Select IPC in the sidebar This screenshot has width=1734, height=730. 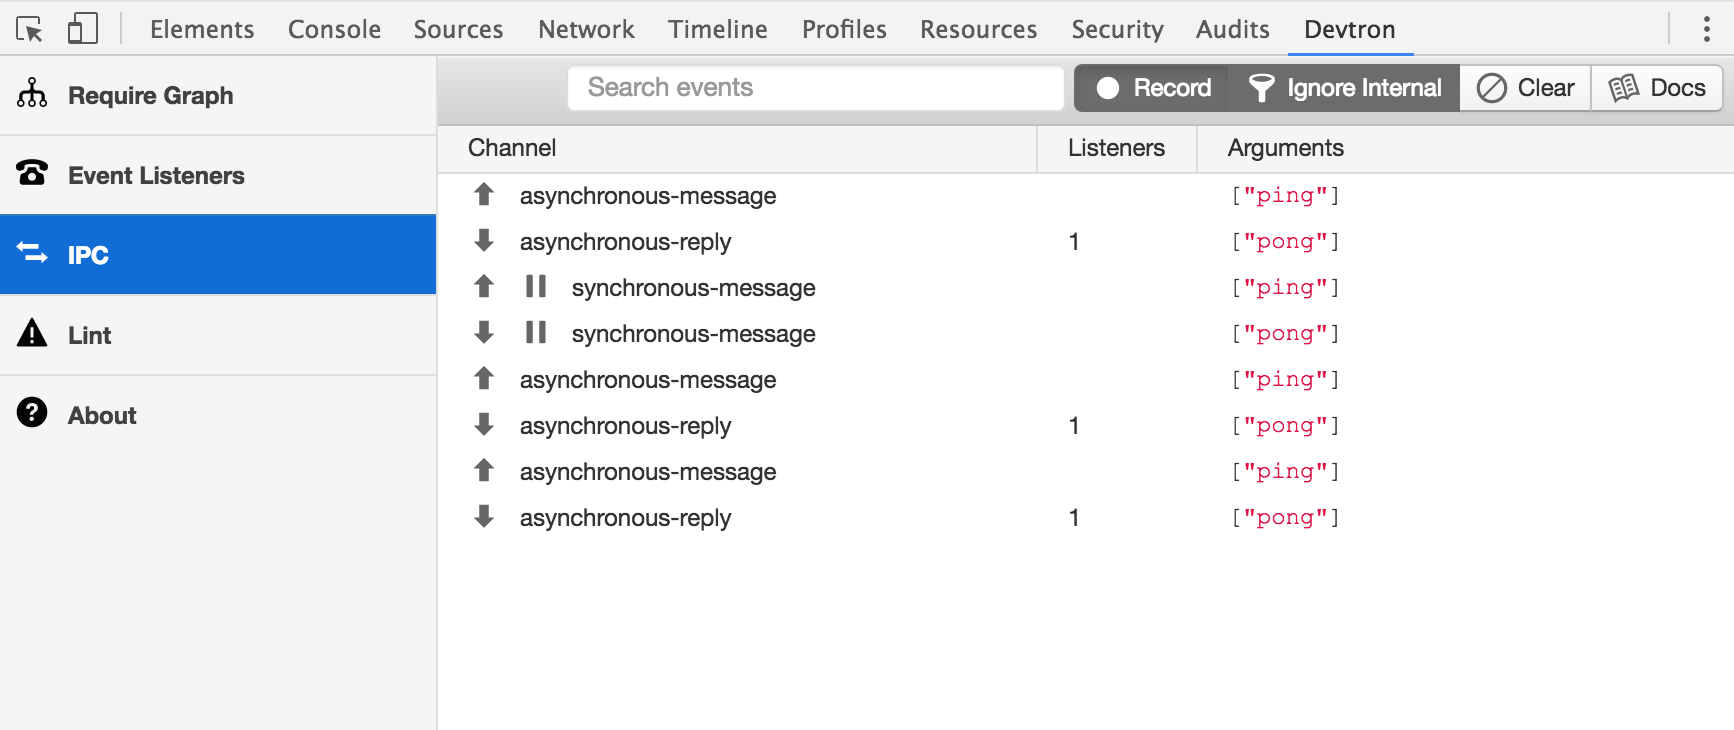[218, 255]
